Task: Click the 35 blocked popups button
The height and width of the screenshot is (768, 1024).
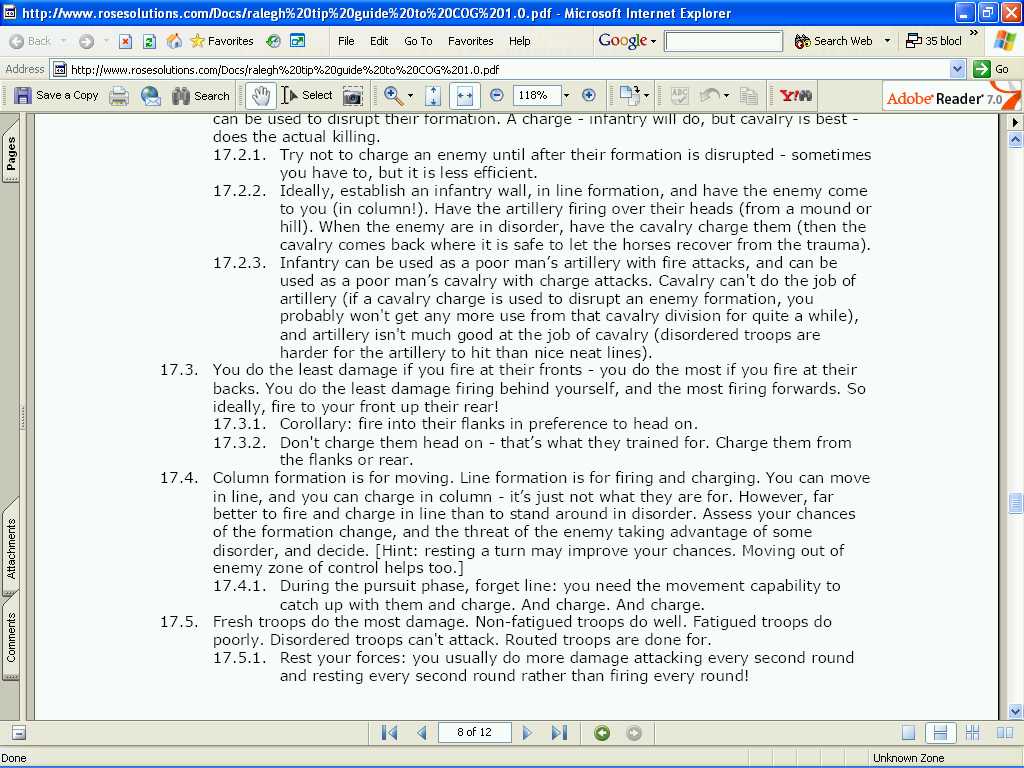Action: (x=934, y=41)
